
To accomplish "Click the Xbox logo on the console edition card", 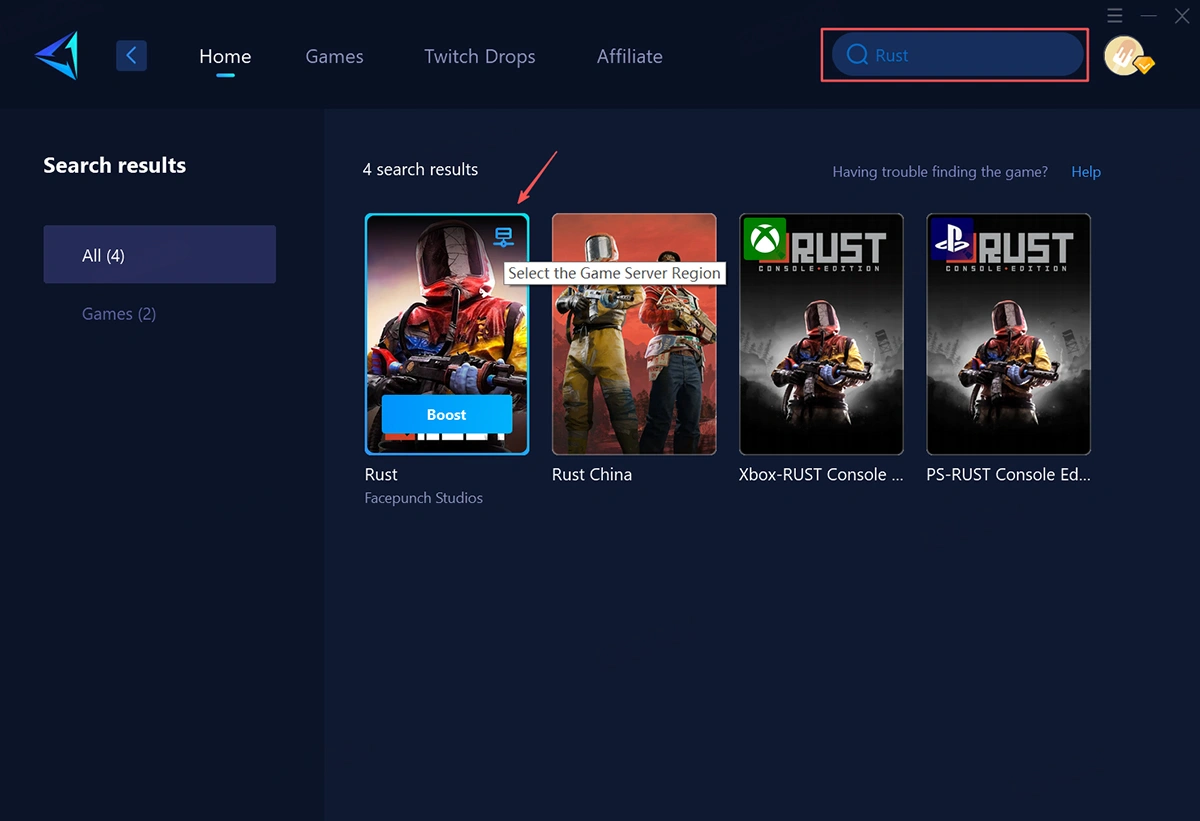I will click(762, 237).
